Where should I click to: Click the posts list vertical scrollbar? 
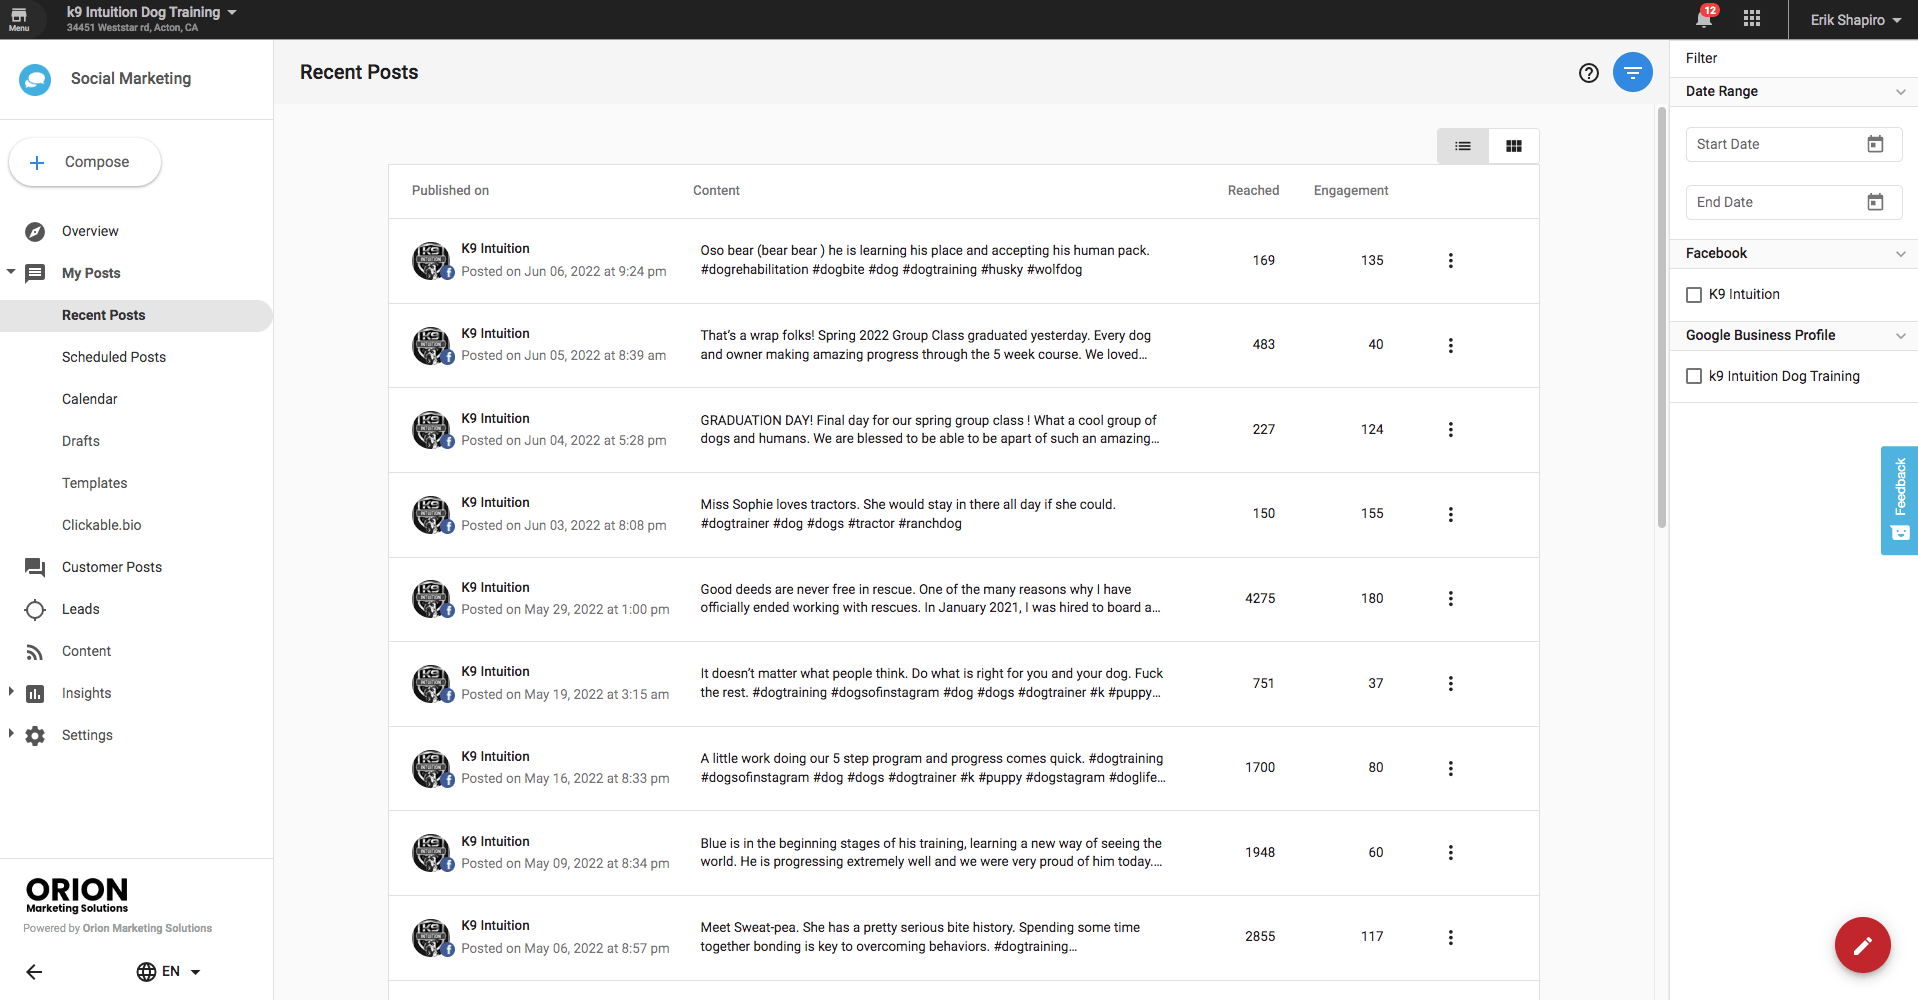1661,318
